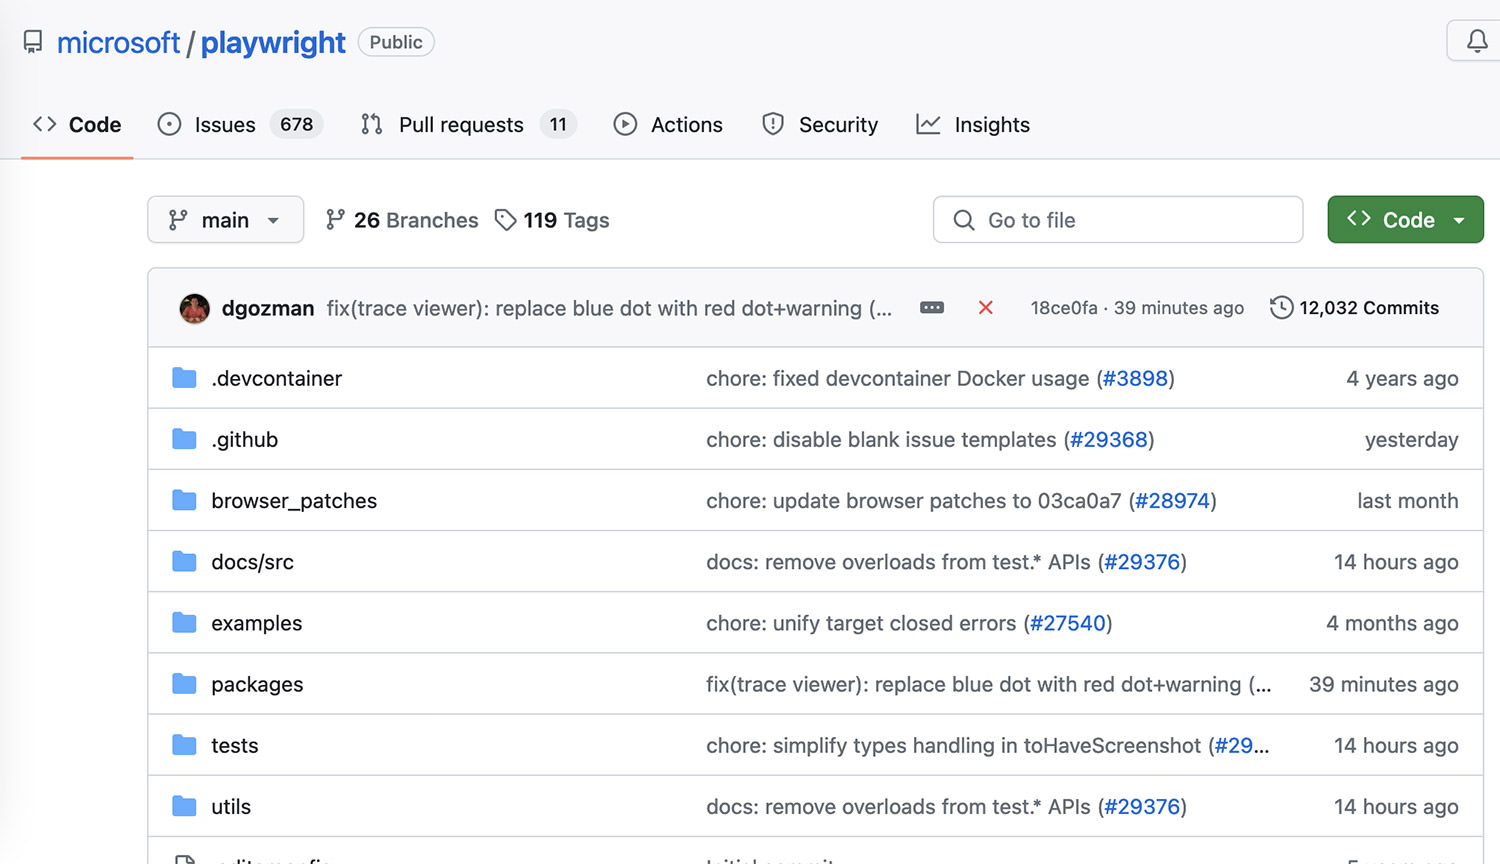View the 119 Tags list
This screenshot has height=864, width=1500.
coord(552,220)
